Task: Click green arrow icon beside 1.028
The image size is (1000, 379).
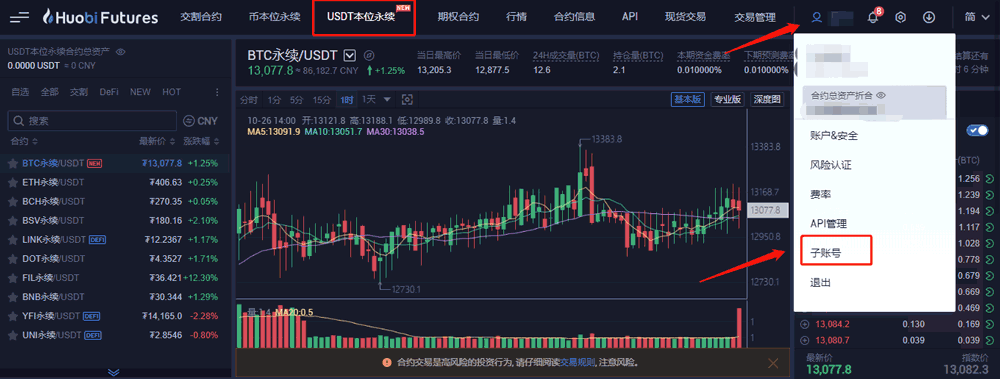Action: 990,243
